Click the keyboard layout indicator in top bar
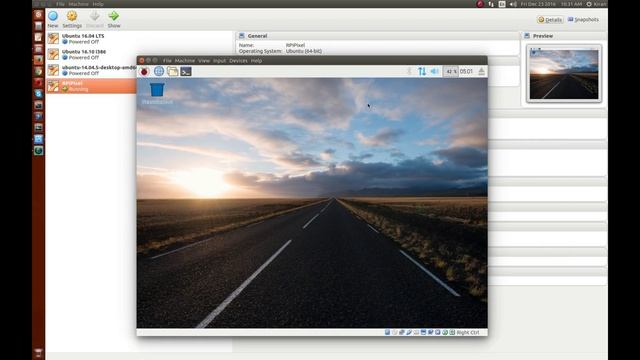Image resolution: width=640 pixels, height=360 pixels. pyautogui.click(x=502, y=4)
